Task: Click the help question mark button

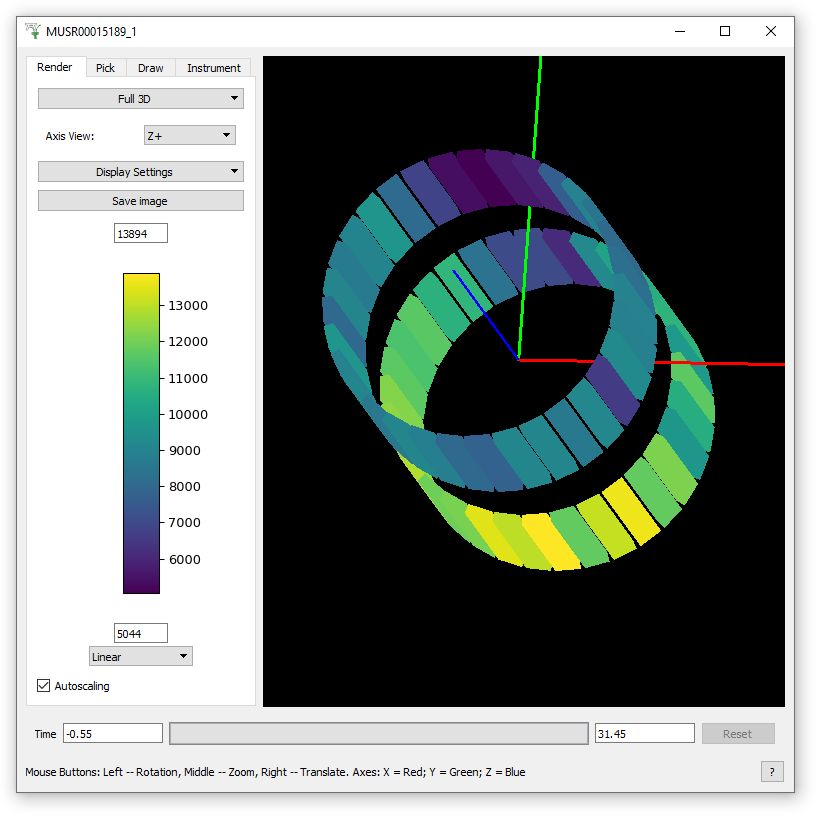Action: point(771,771)
